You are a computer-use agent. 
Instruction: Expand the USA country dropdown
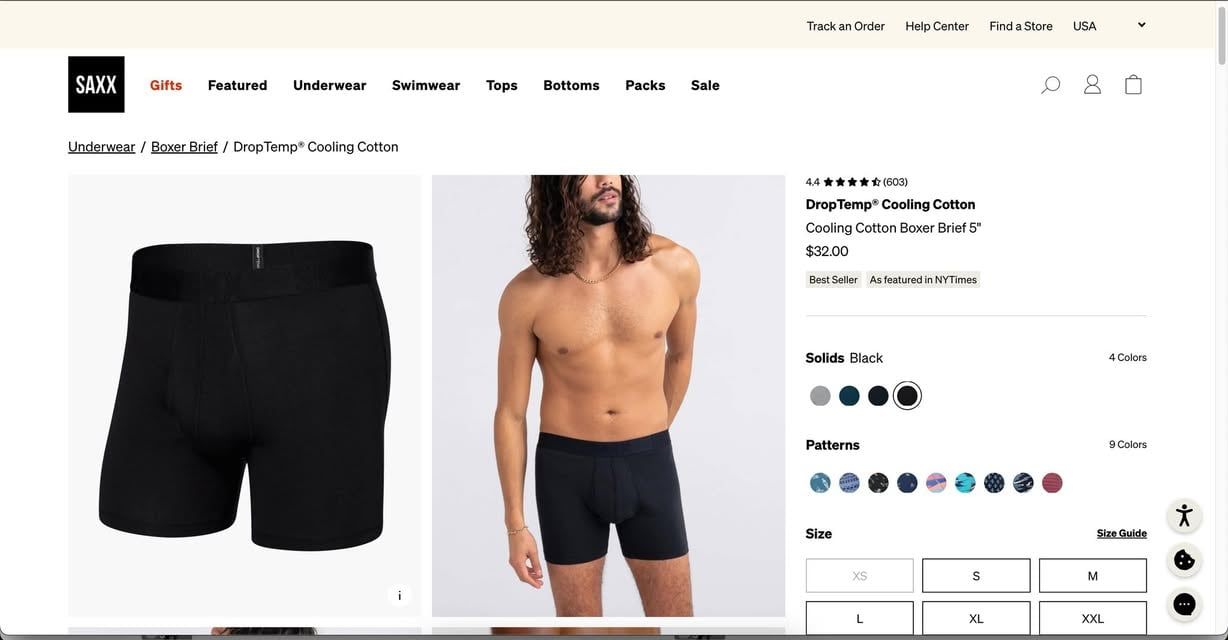click(x=1109, y=26)
